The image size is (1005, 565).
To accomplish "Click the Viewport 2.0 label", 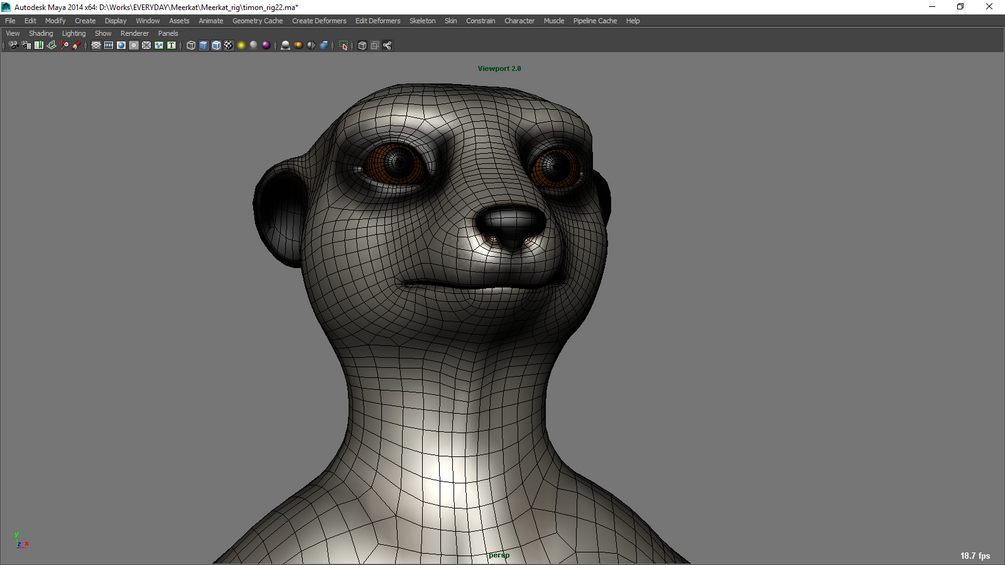I will [499, 69].
